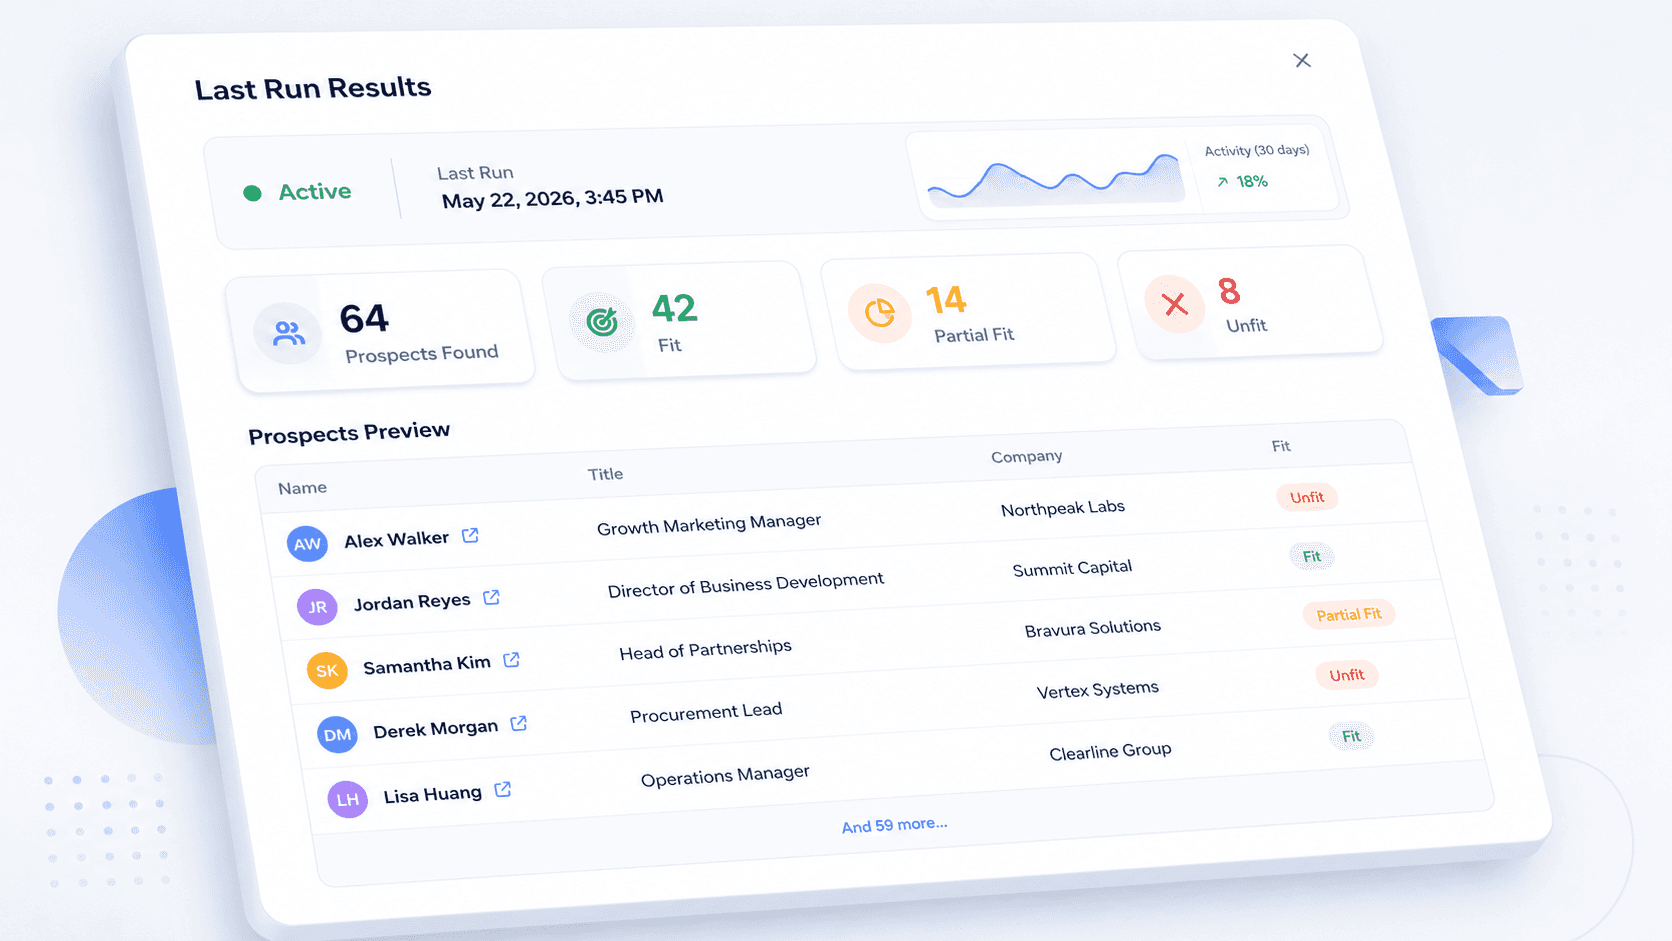Click the green target icon on Fit card

click(602, 322)
